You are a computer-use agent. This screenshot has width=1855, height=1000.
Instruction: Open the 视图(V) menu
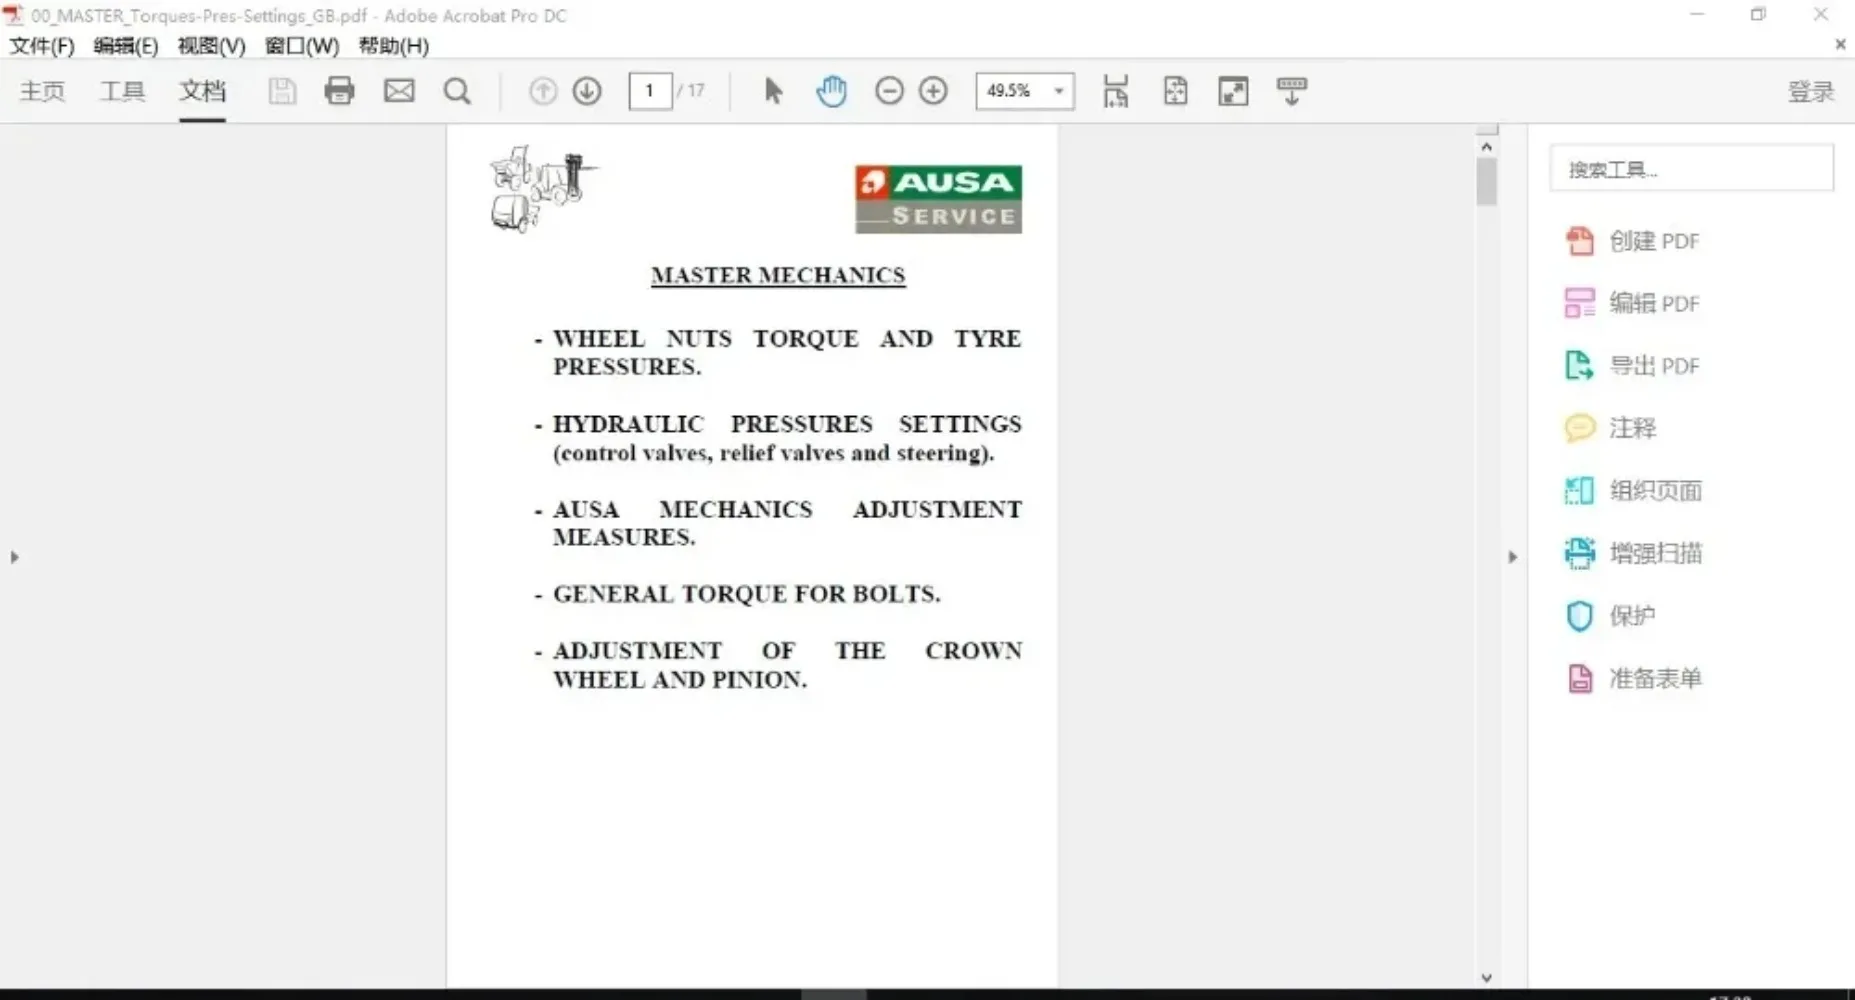(x=211, y=46)
